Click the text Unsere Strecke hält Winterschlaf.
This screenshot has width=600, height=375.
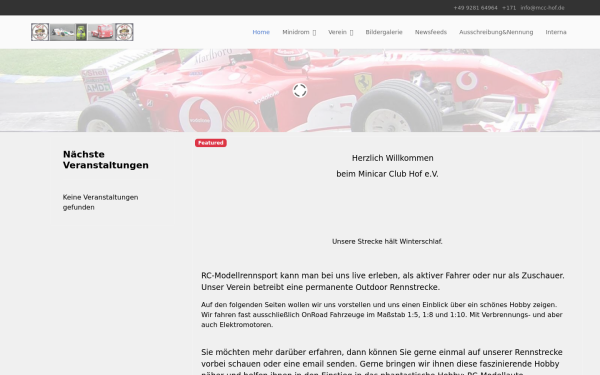[x=387, y=241]
